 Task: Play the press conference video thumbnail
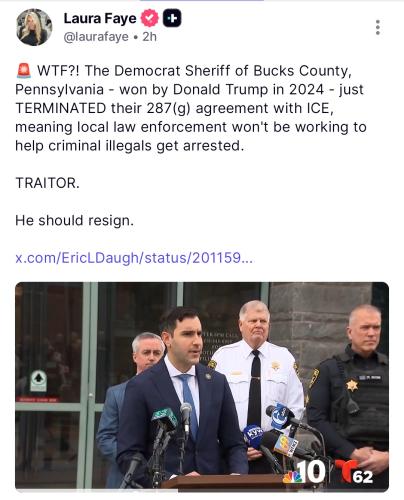[x=202, y=386]
